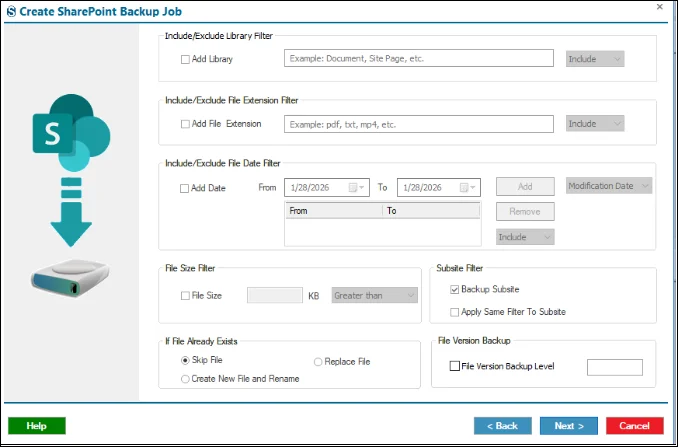Click the Add date range button

[x=525, y=186]
